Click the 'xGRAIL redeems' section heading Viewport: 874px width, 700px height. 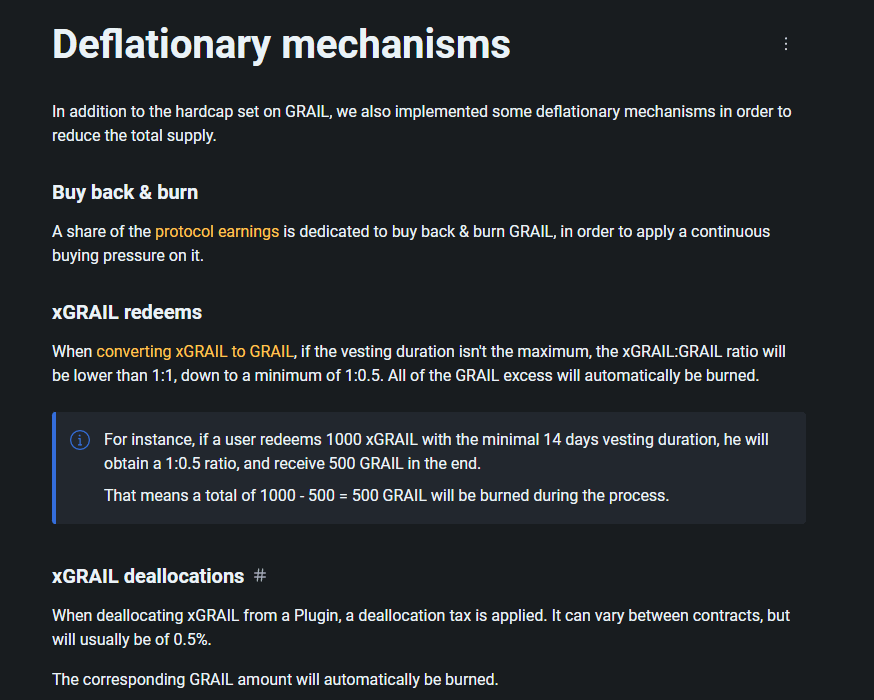point(127,312)
